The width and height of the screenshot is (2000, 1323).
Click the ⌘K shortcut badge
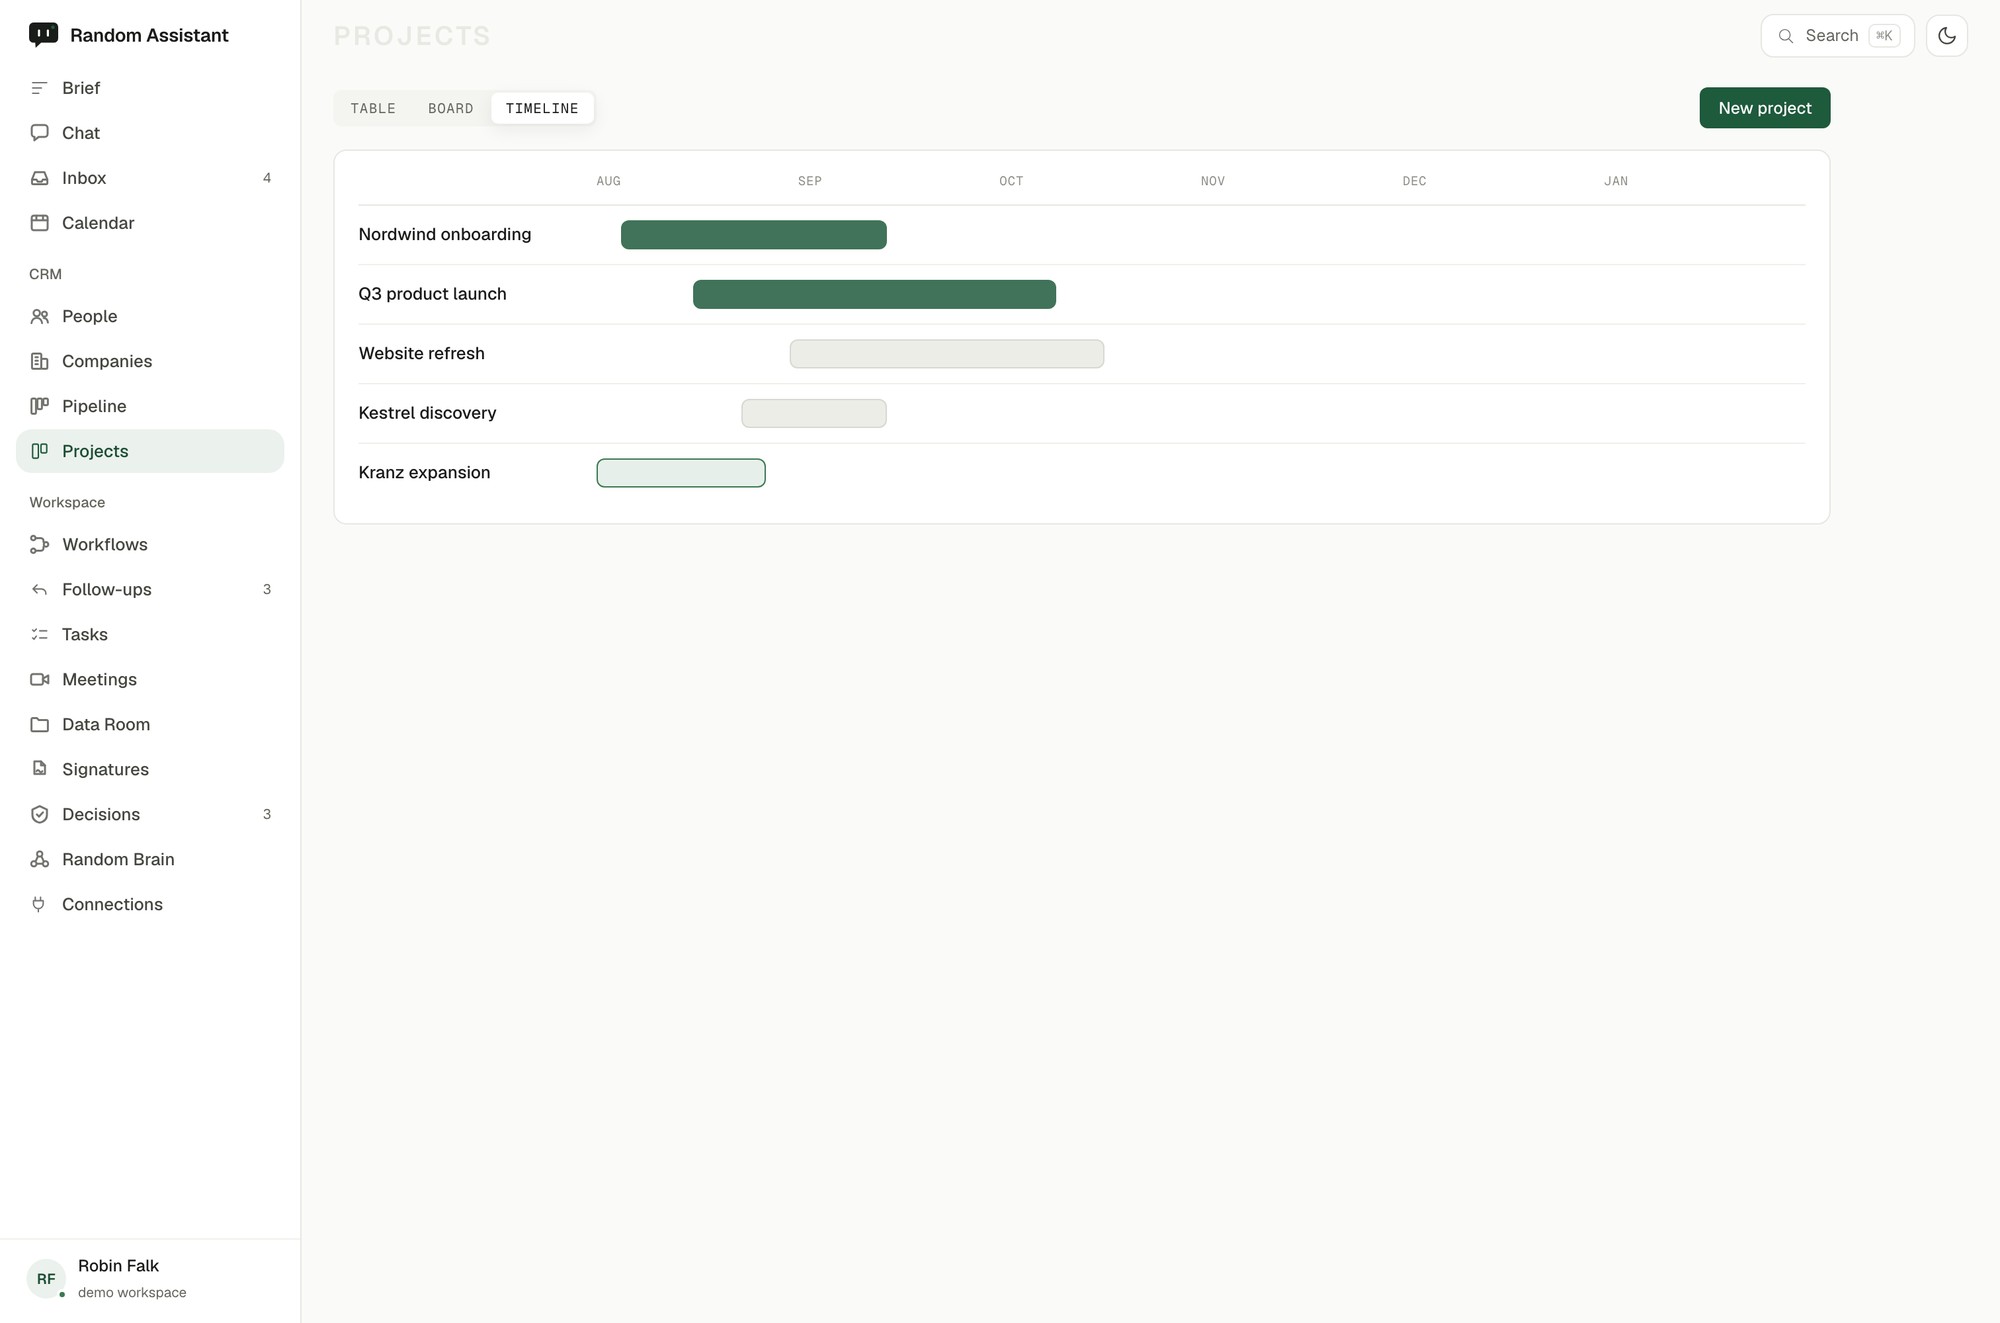(1884, 36)
